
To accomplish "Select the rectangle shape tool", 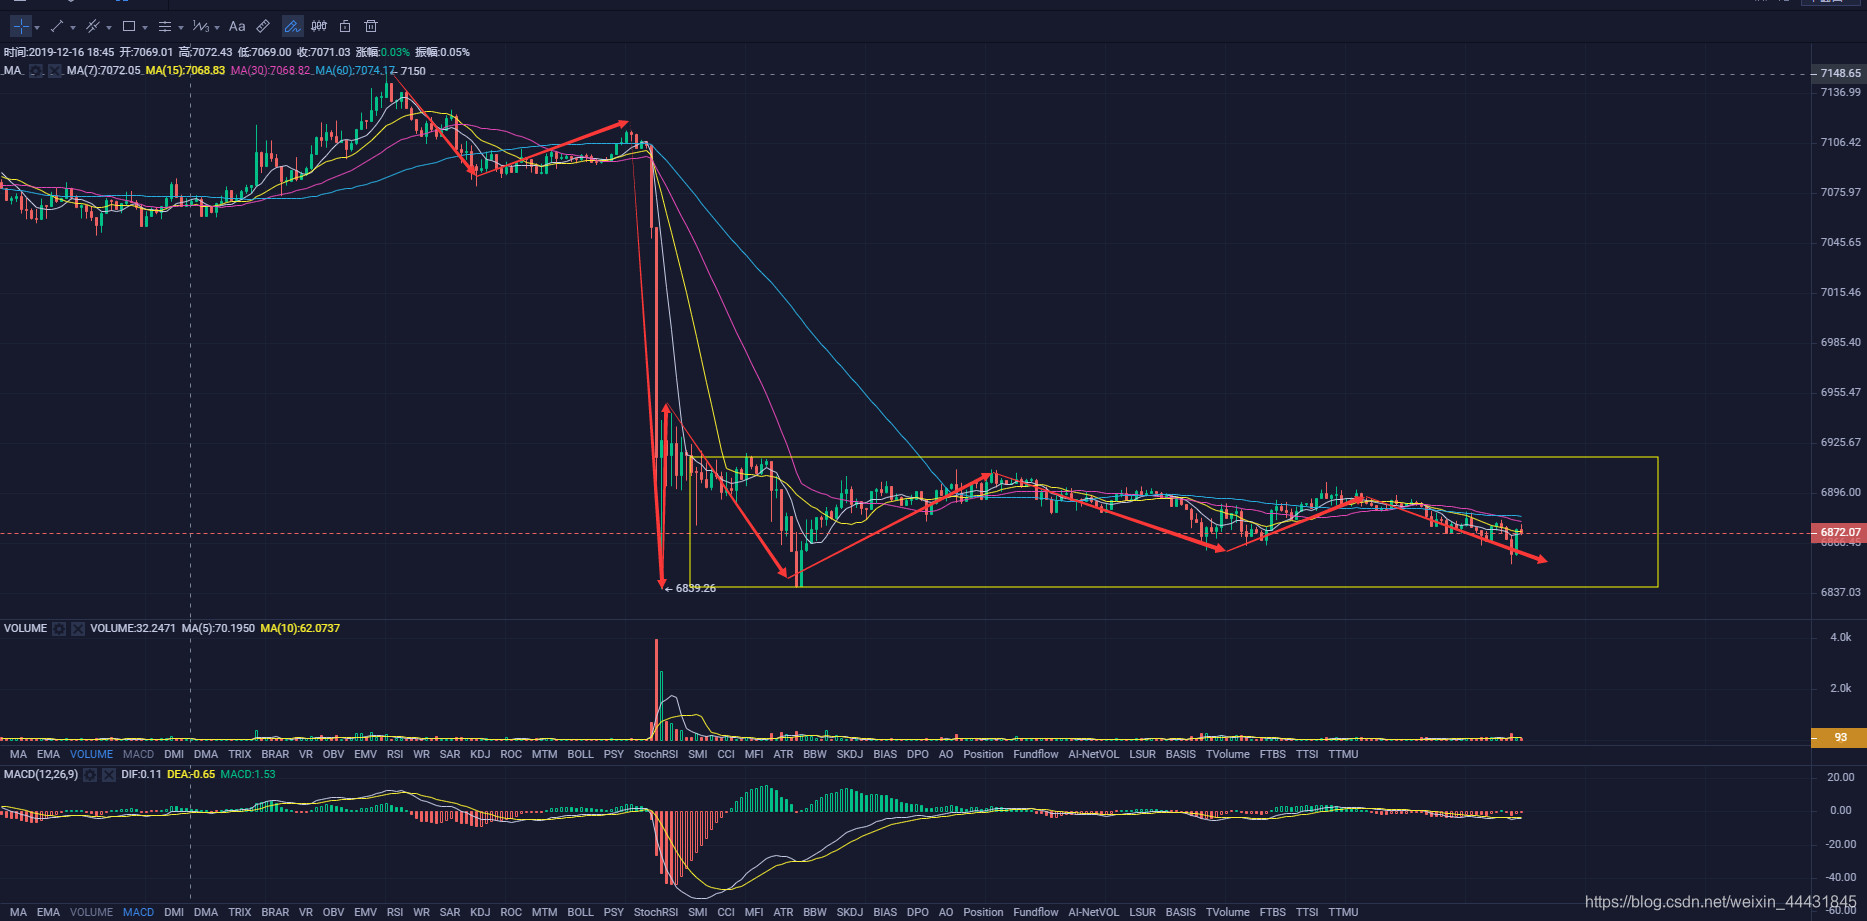I will click(129, 27).
